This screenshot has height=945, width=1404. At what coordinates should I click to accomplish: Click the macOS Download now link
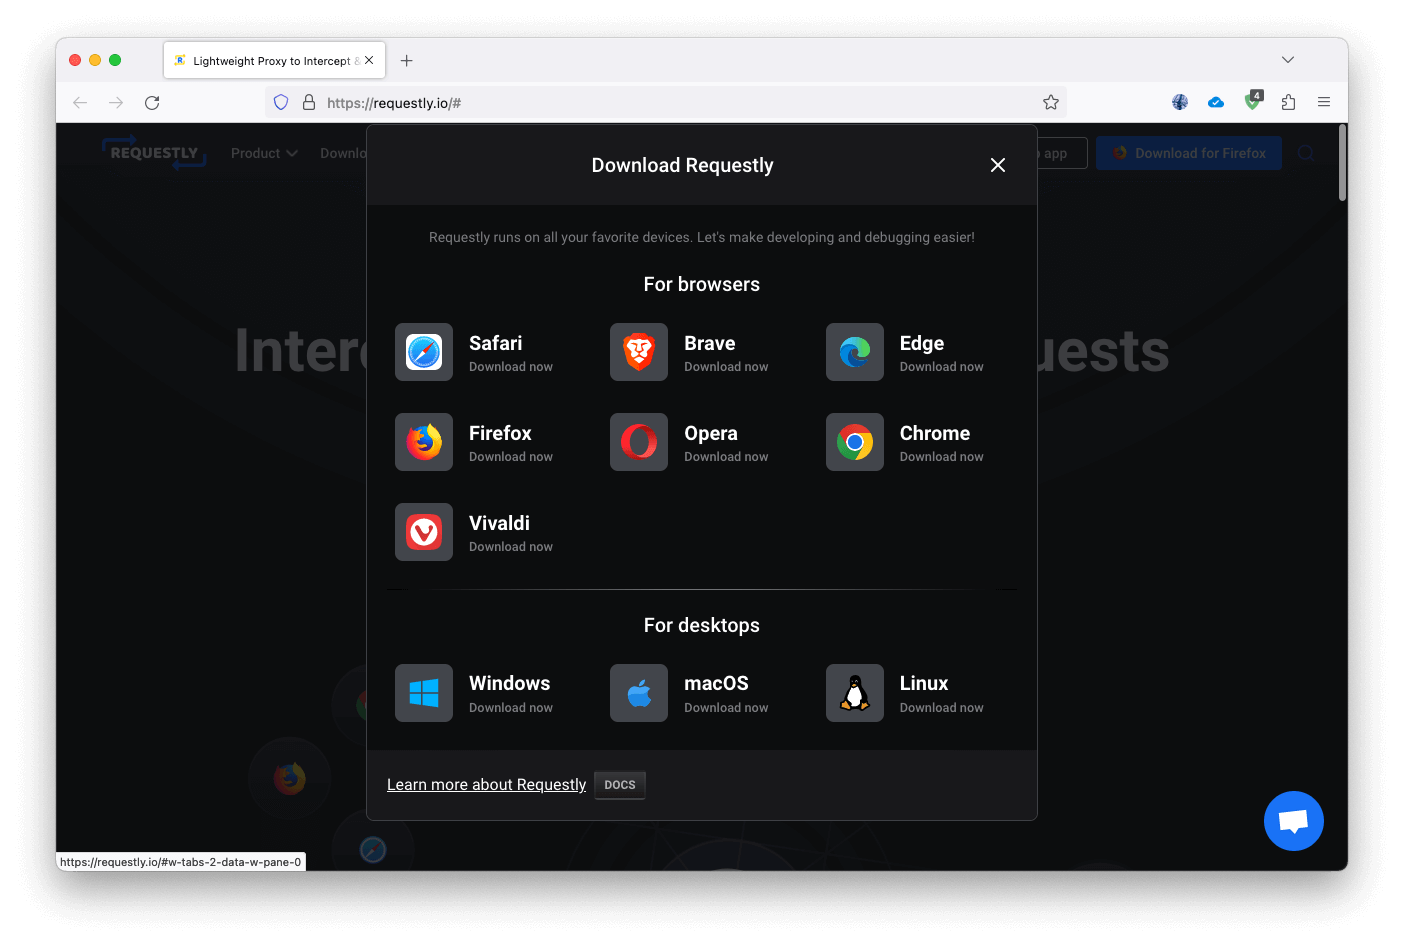coord(726,708)
